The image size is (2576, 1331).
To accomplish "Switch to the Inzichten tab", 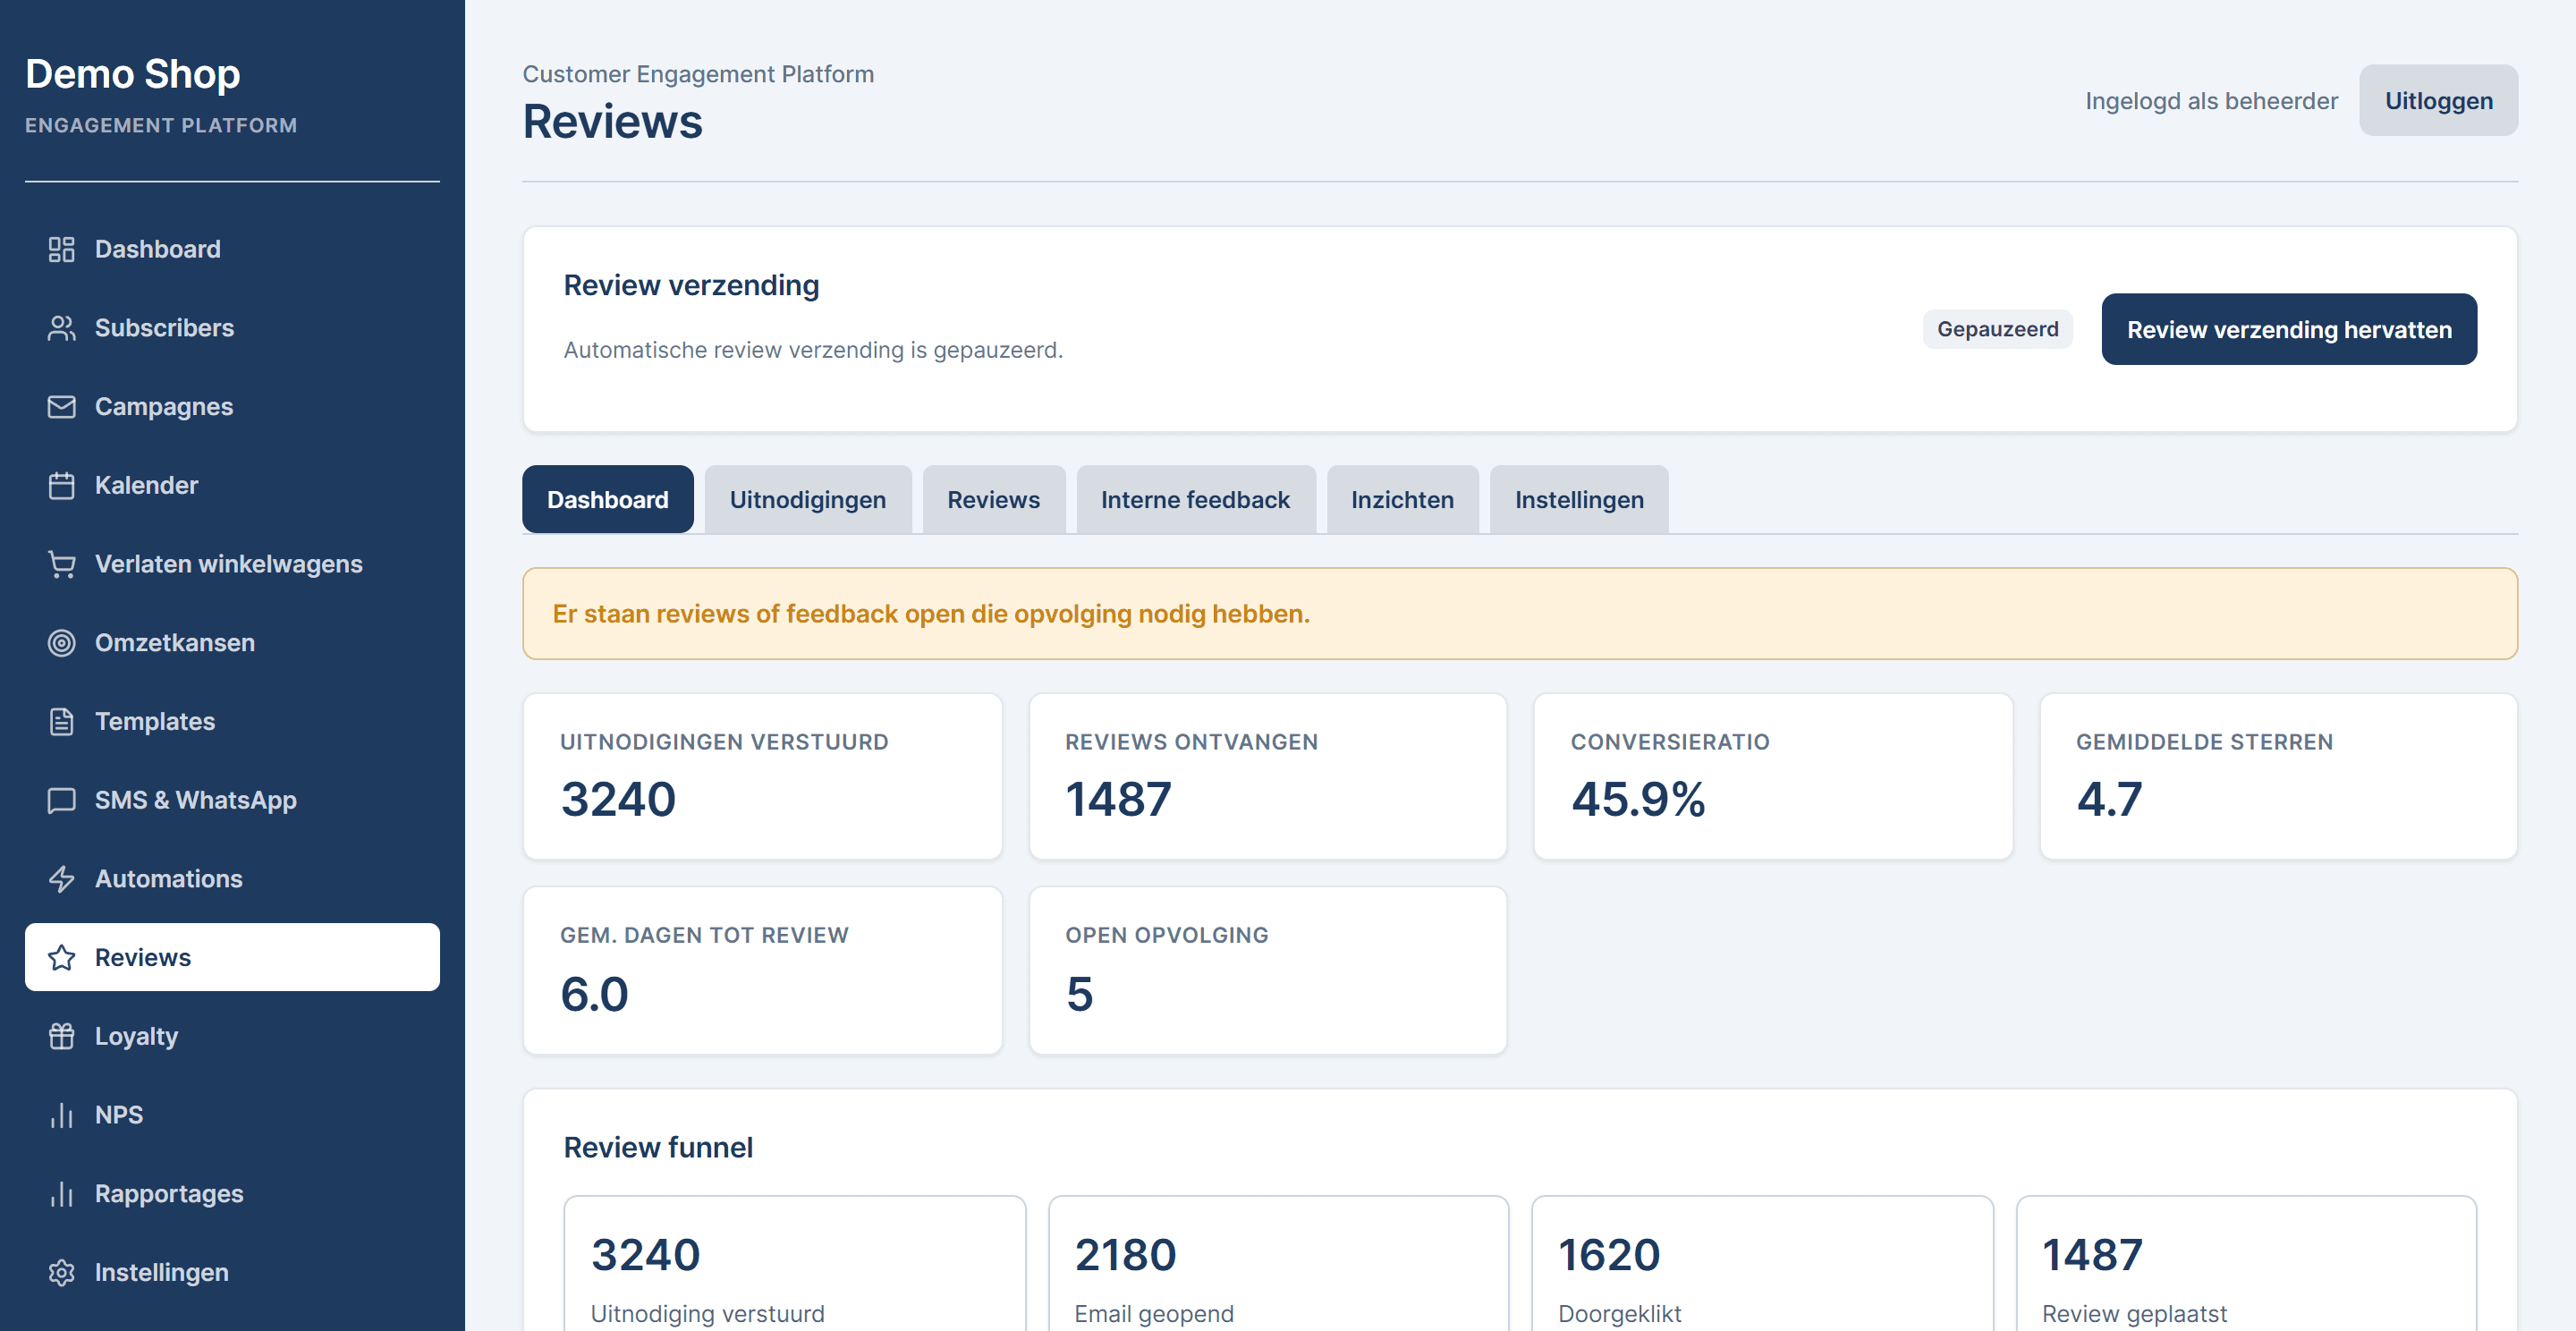I will (x=1402, y=499).
